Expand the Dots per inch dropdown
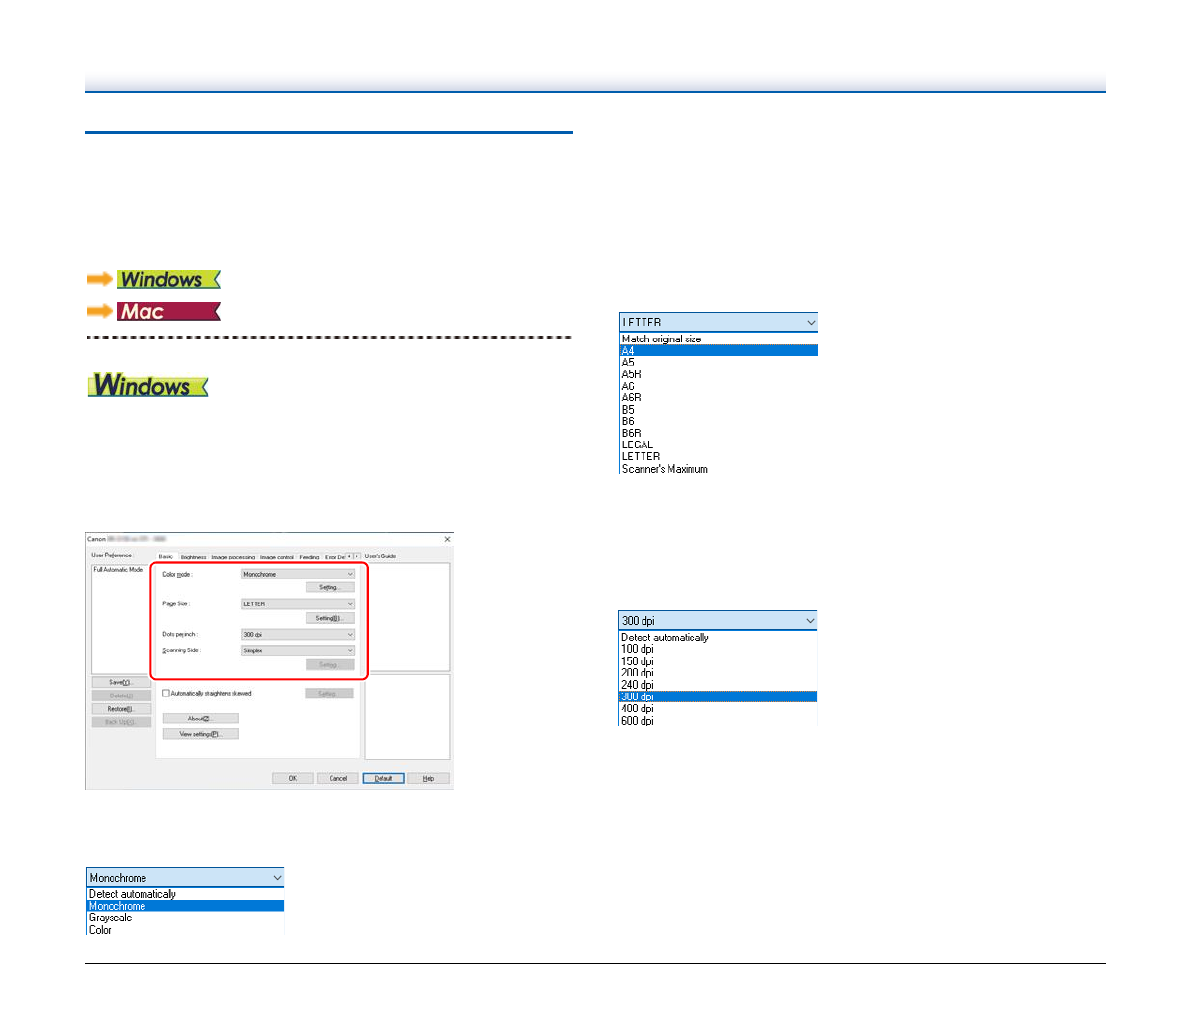 [x=298, y=635]
